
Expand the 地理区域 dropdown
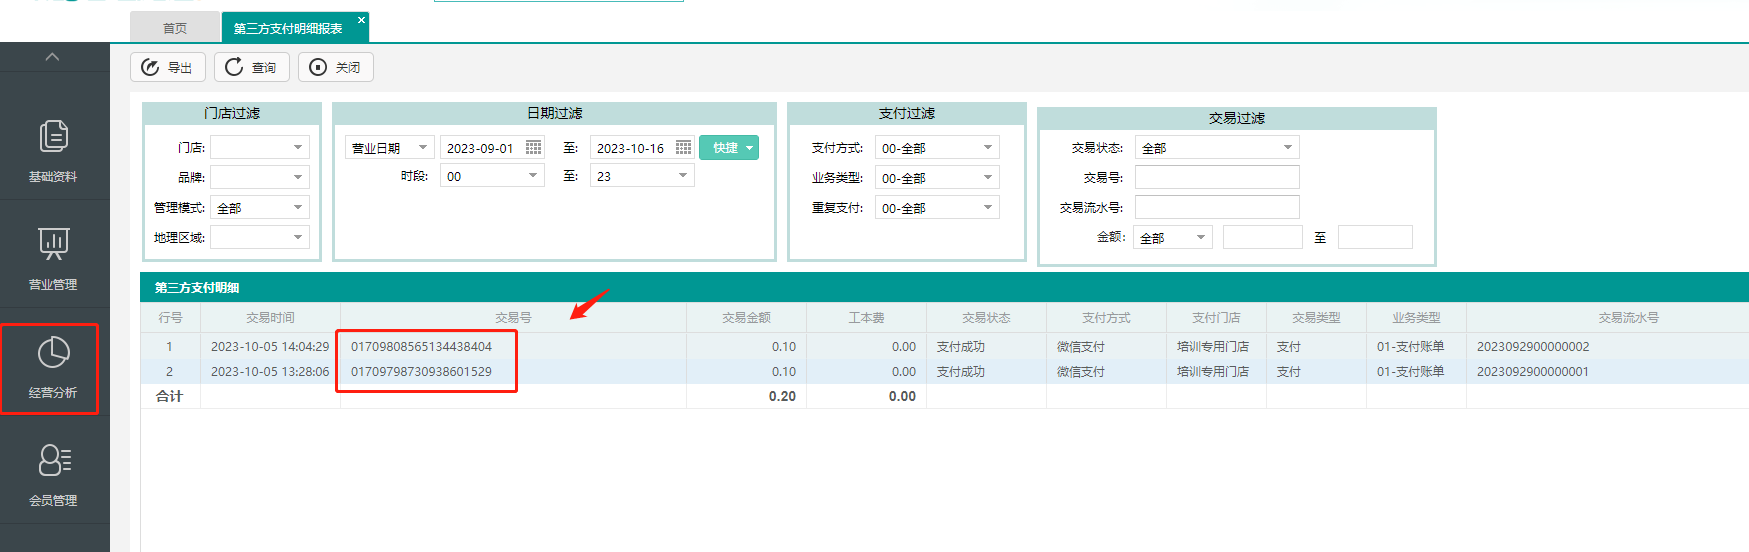pos(260,237)
